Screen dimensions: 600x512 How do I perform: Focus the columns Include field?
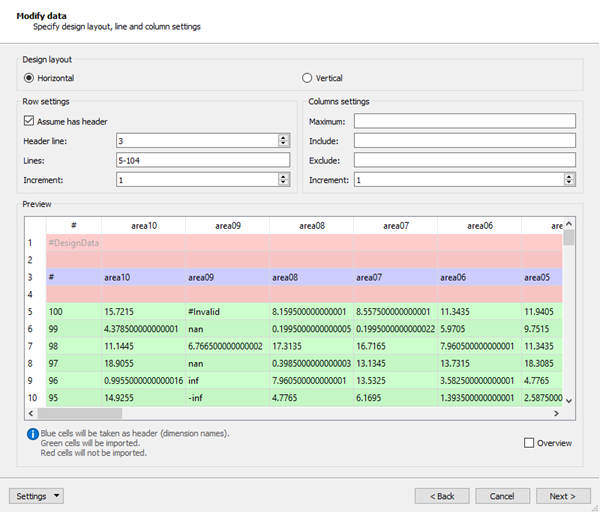pyautogui.click(x=465, y=140)
